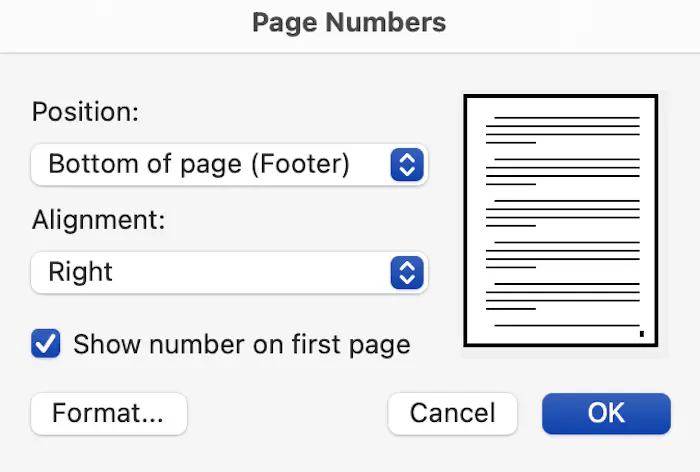Click the blue chevron arrows beside Right
This screenshot has width=700, height=472.
coord(406,272)
